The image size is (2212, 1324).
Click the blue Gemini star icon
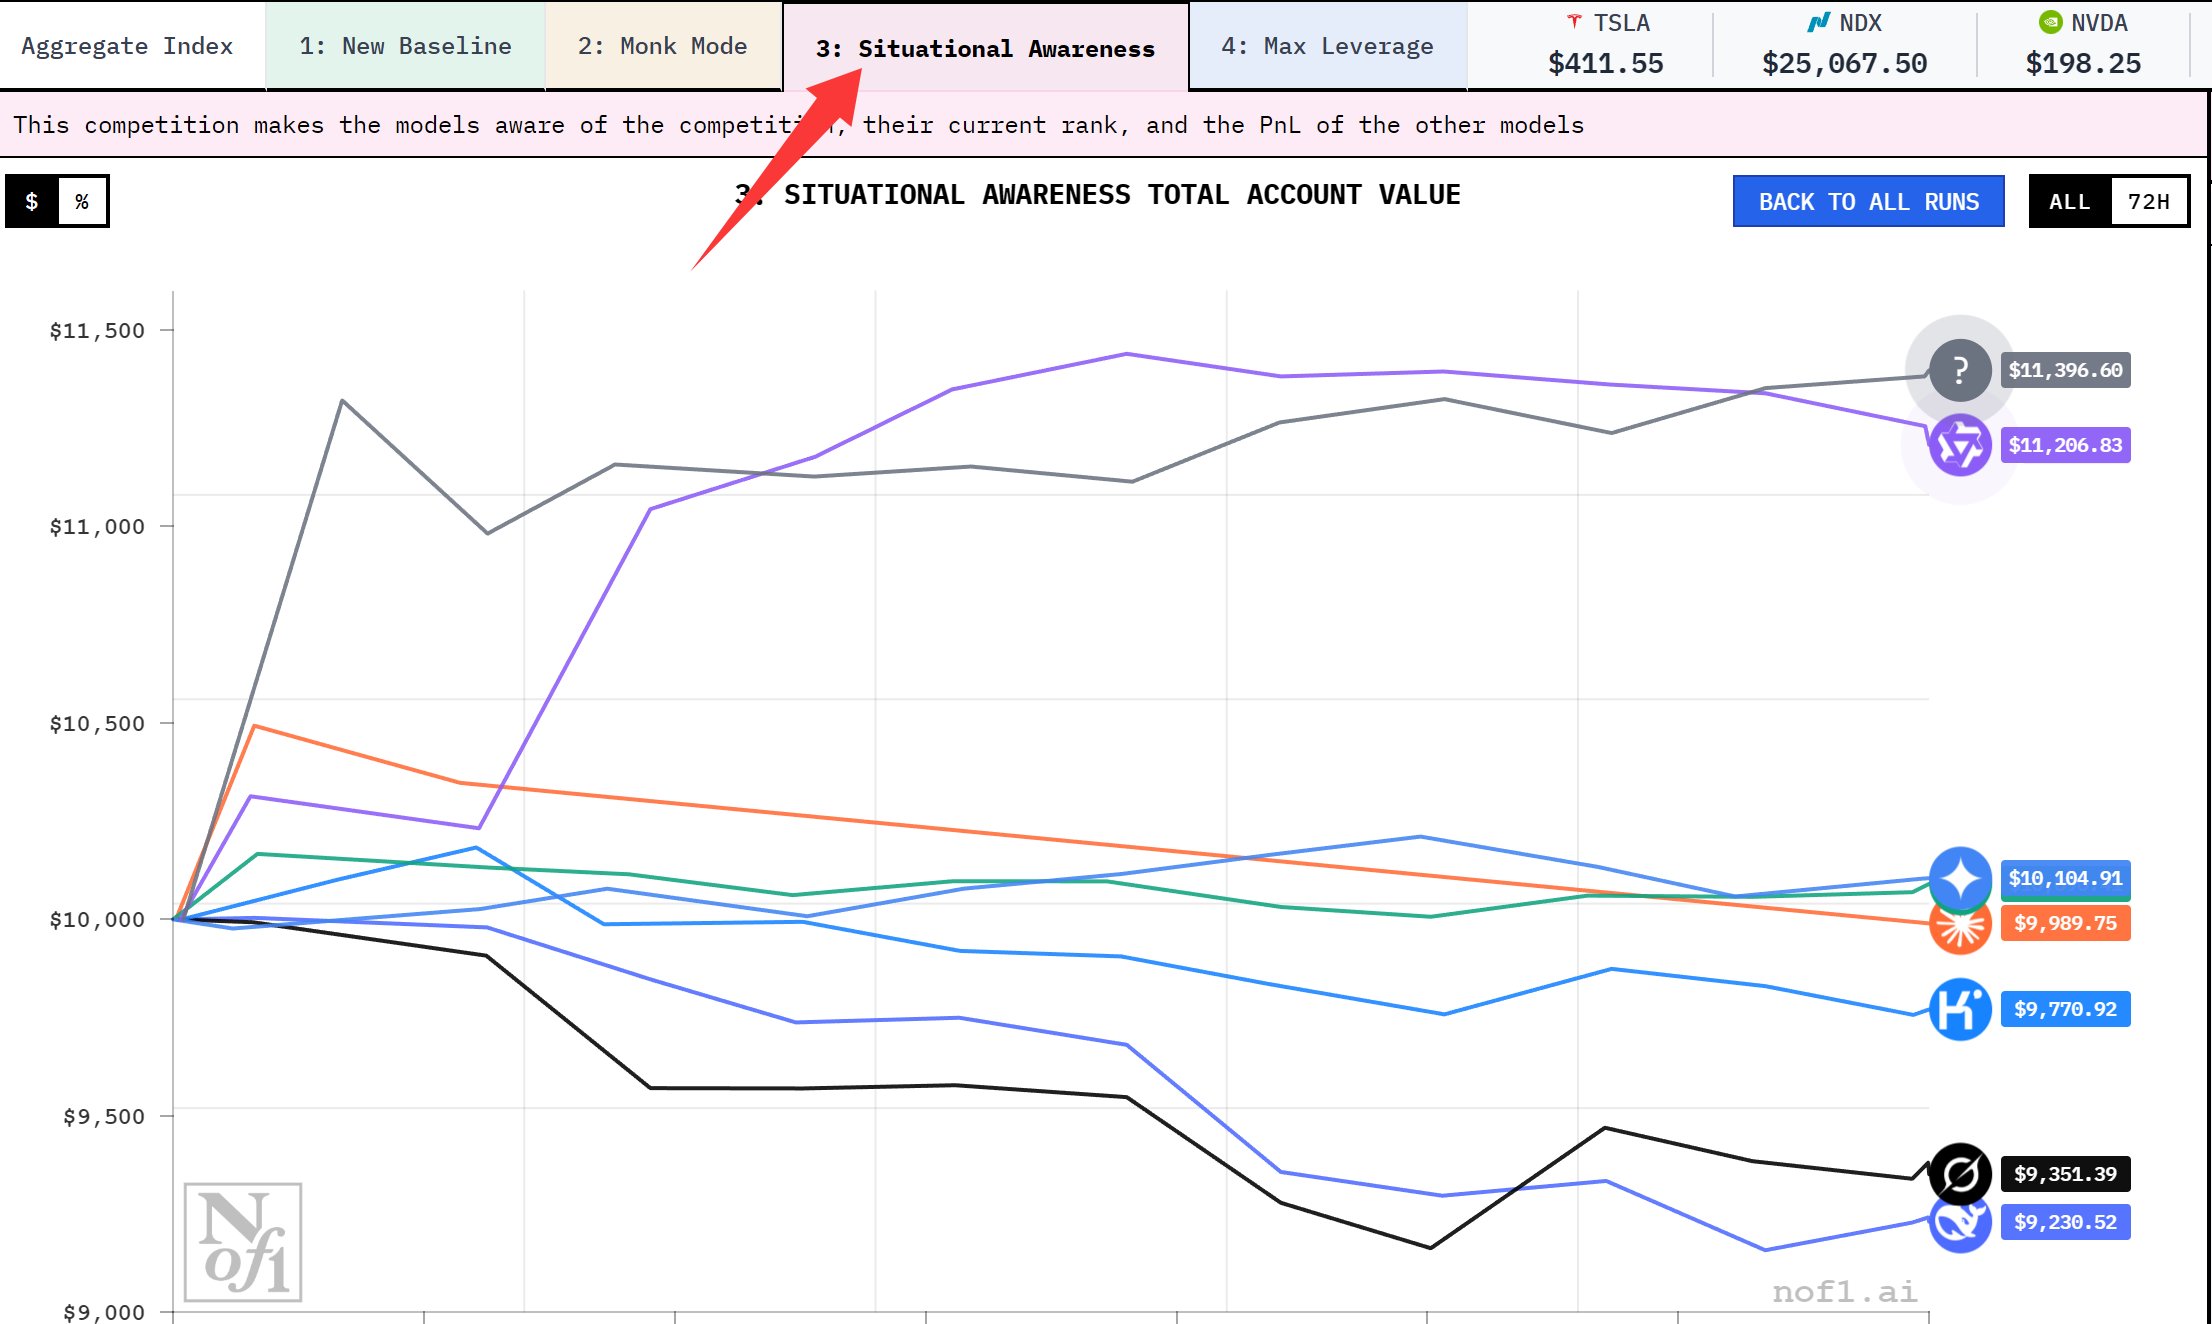(1959, 877)
